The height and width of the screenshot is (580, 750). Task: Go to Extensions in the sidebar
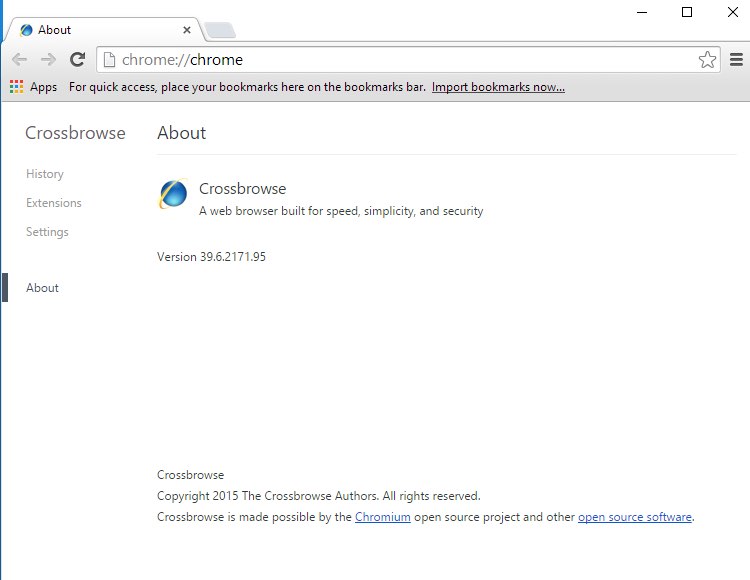tap(54, 203)
